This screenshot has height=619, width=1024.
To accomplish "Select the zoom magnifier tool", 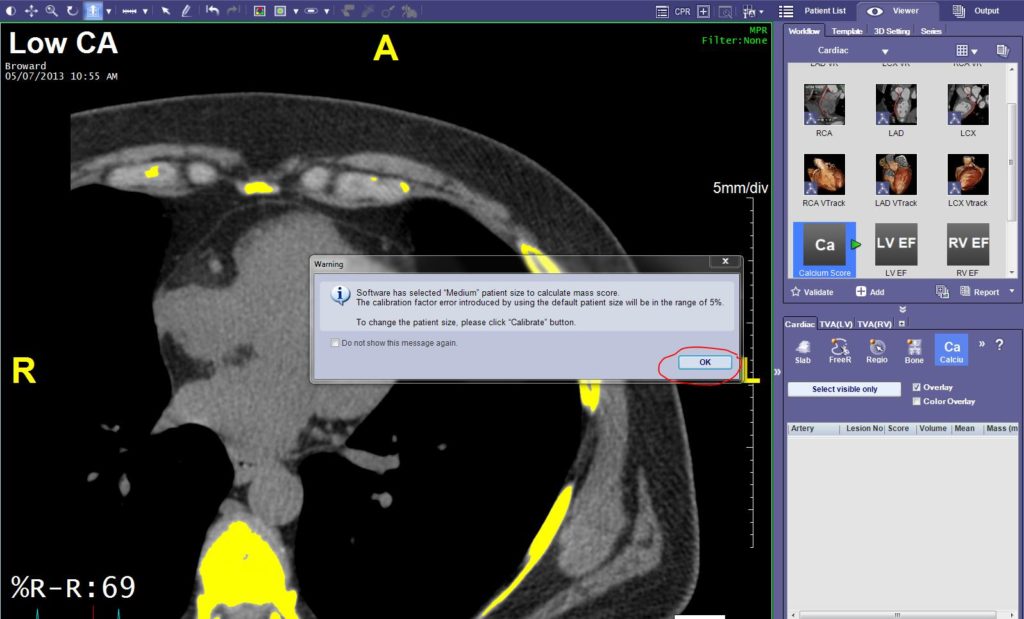I will (52, 11).
